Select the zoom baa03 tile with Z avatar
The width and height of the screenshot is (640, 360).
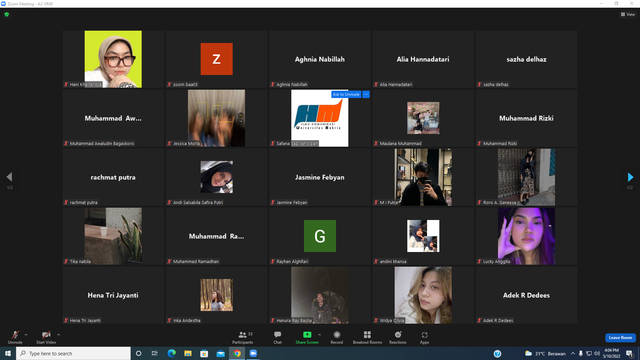(216, 59)
